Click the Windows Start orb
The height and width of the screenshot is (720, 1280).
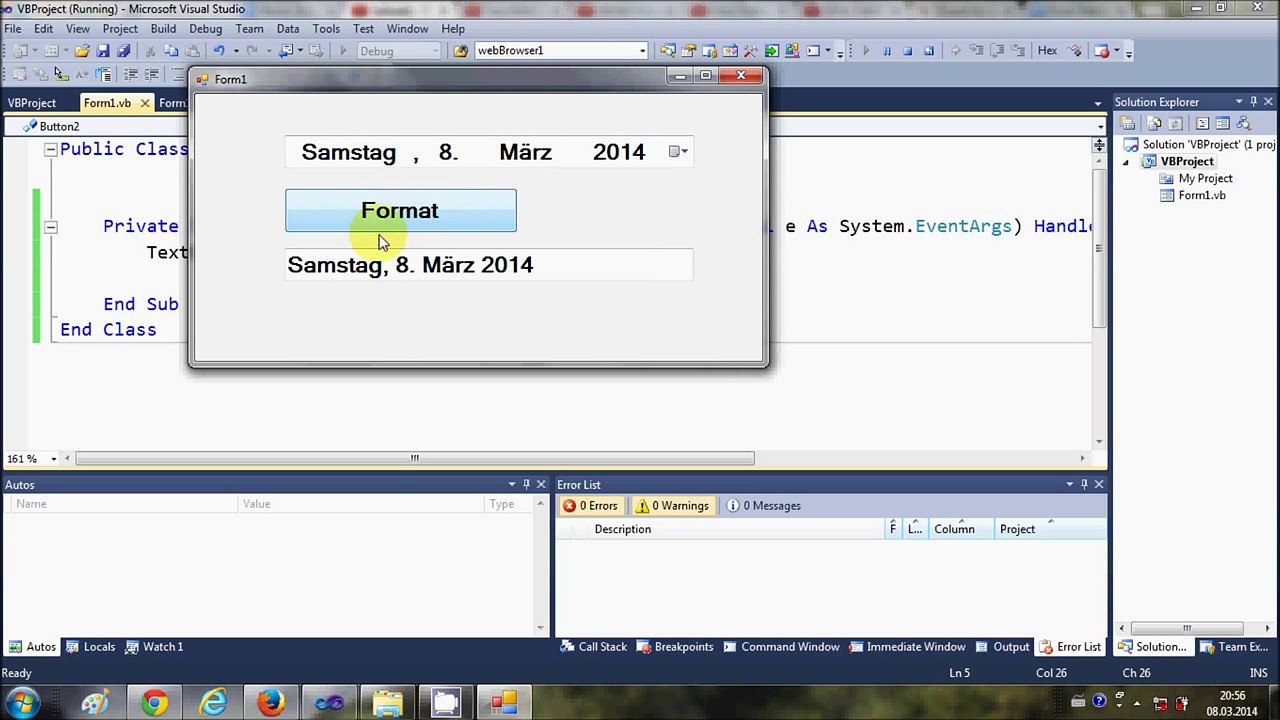pyautogui.click(x=22, y=703)
